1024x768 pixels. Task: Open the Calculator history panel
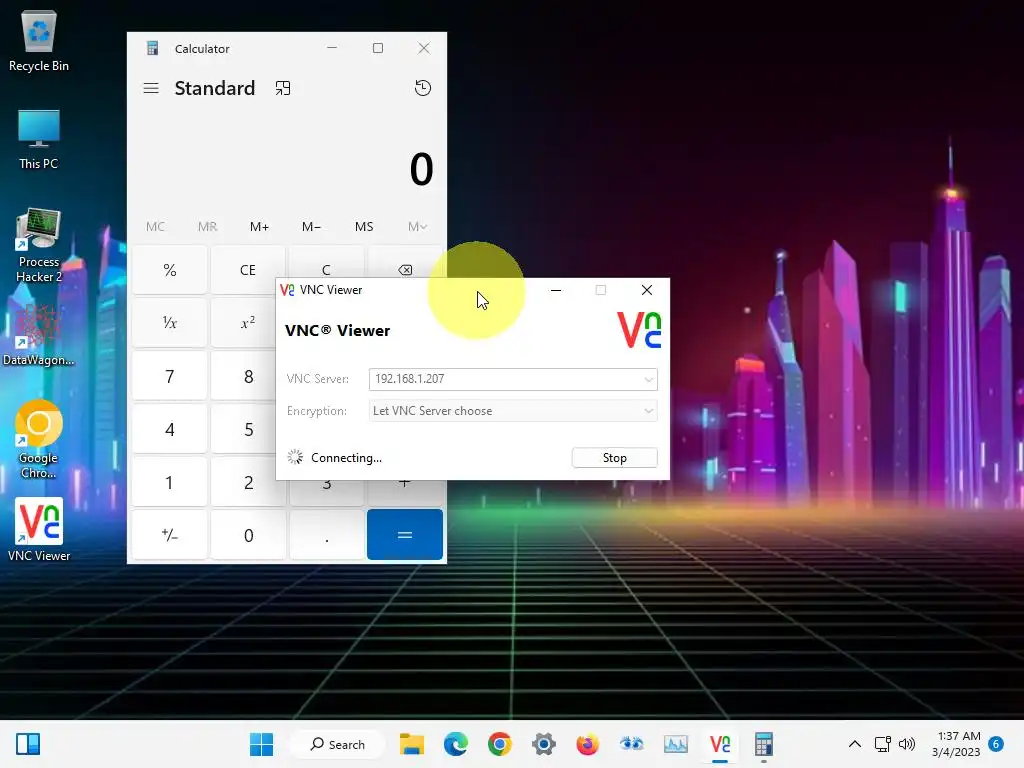tap(423, 88)
